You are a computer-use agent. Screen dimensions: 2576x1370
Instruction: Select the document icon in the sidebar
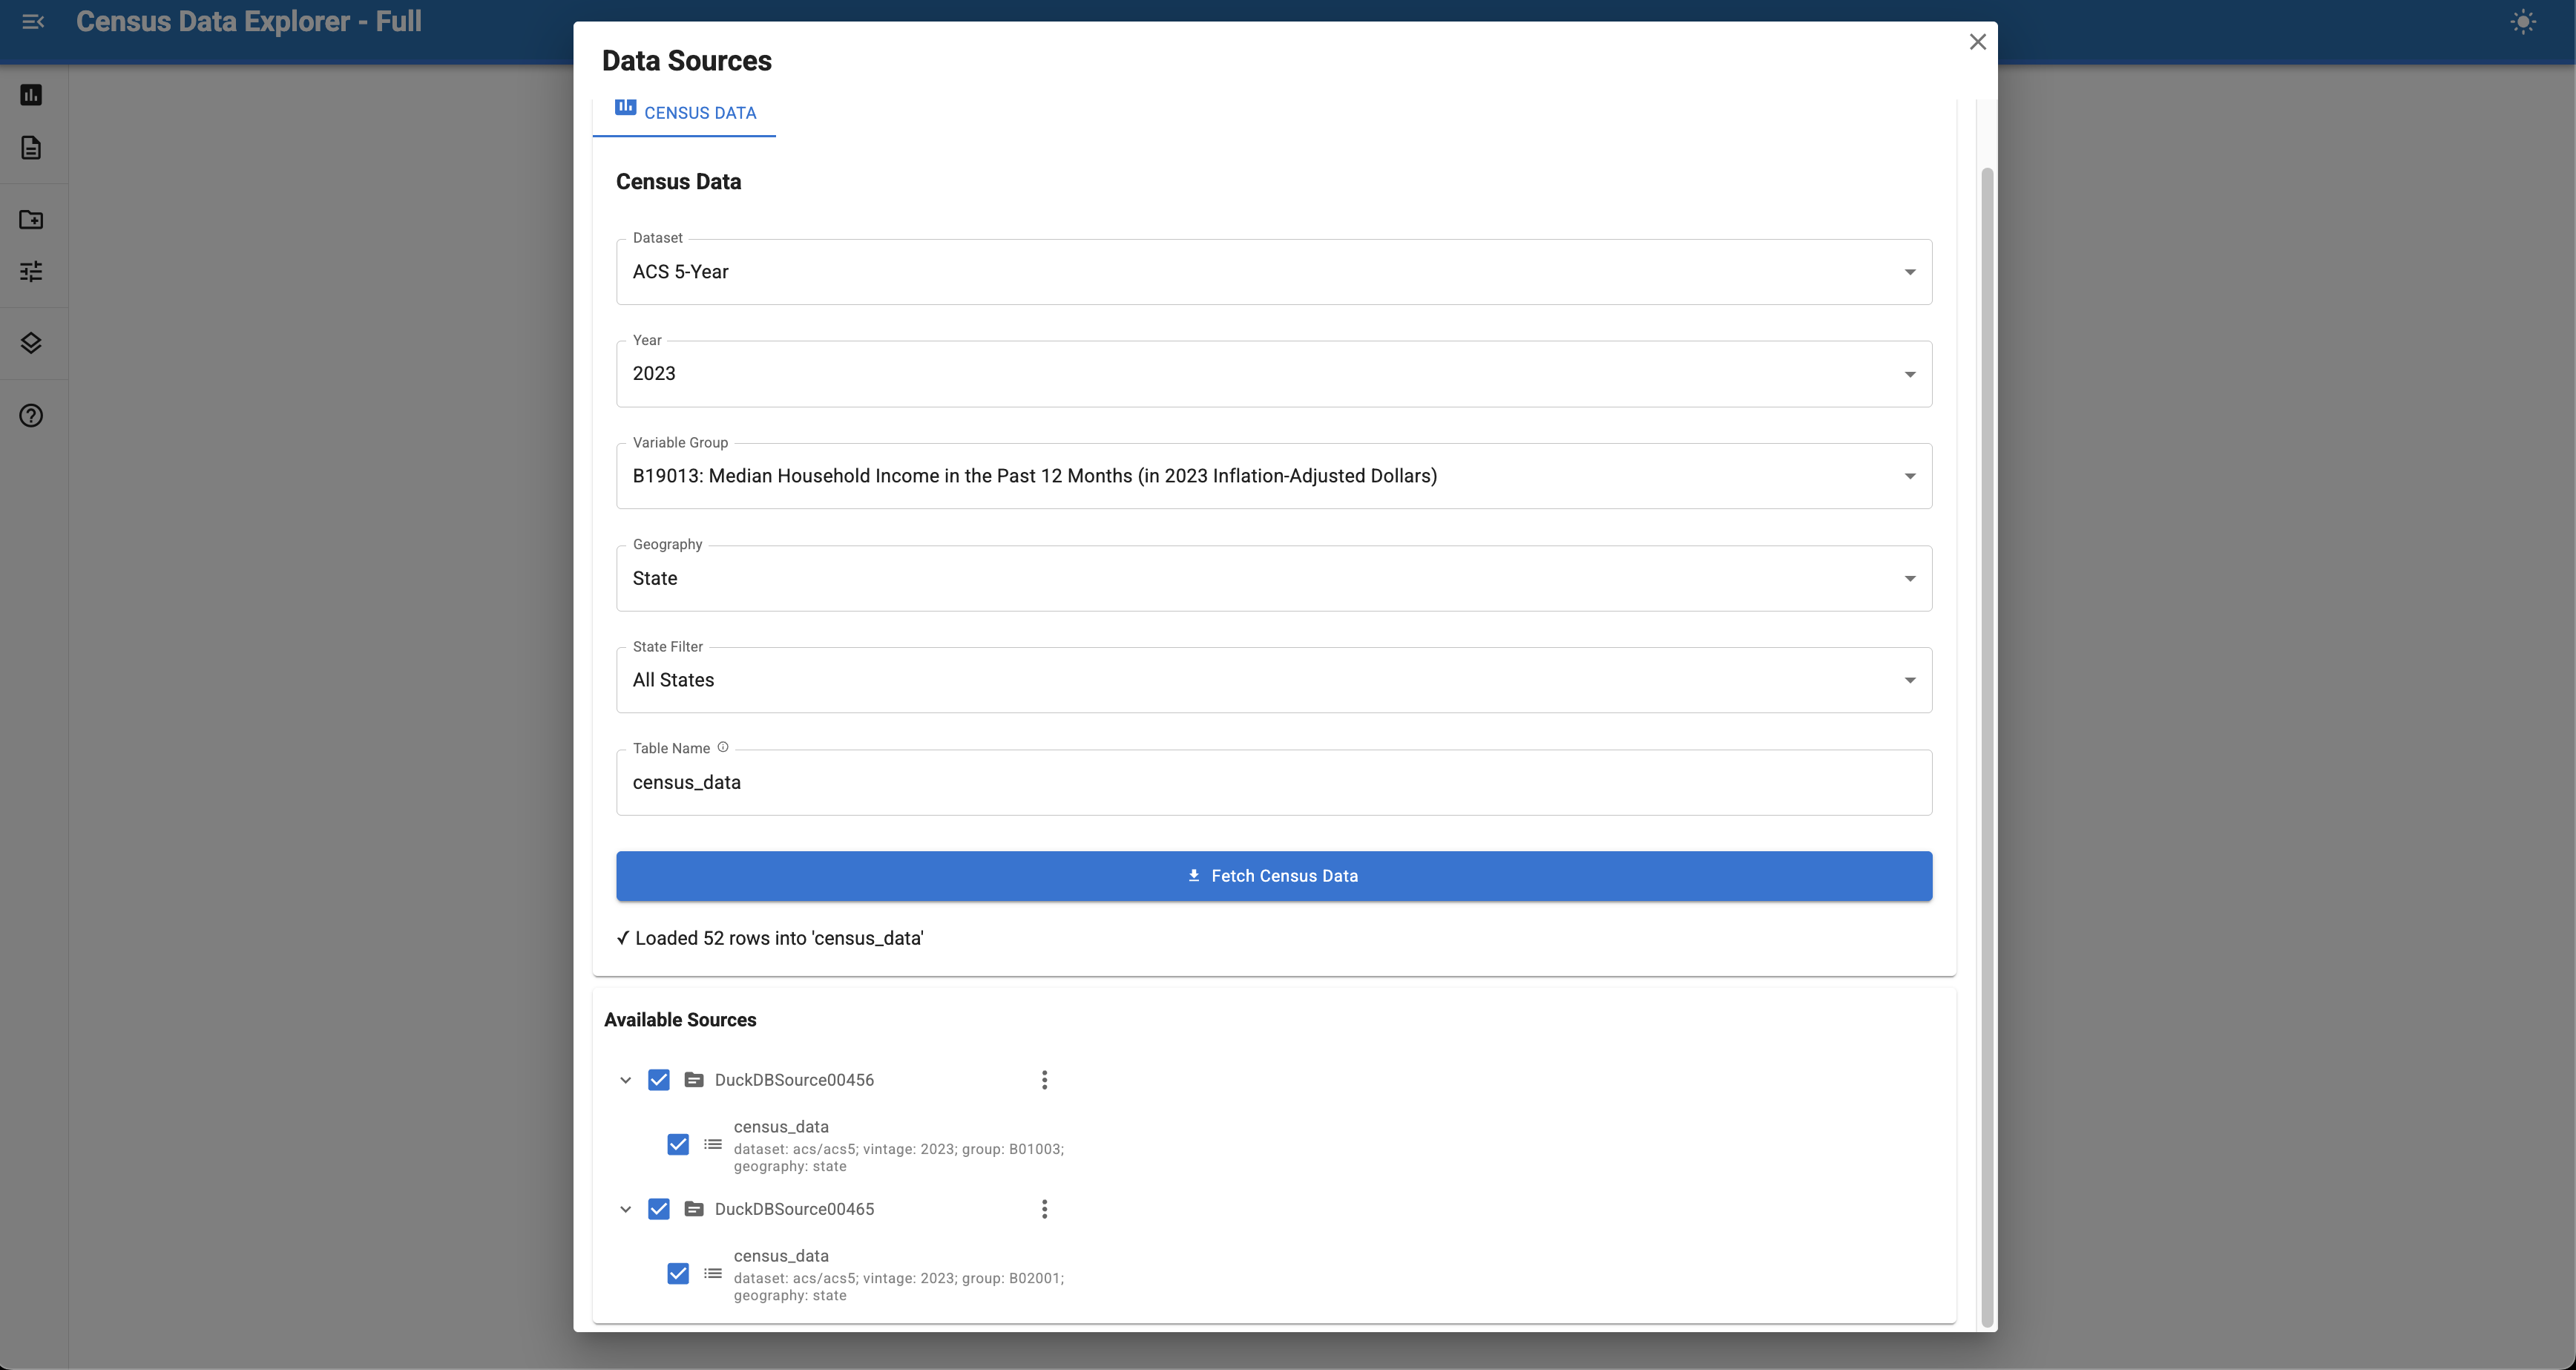(x=31, y=147)
